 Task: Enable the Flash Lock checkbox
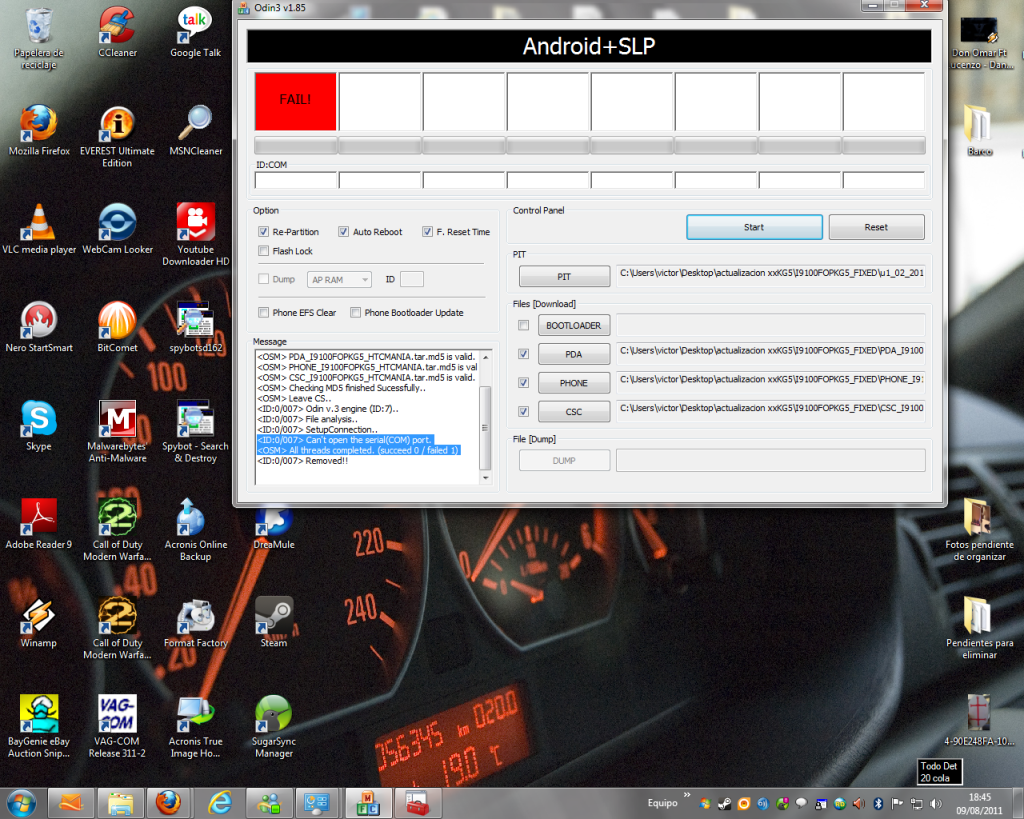click(x=264, y=251)
